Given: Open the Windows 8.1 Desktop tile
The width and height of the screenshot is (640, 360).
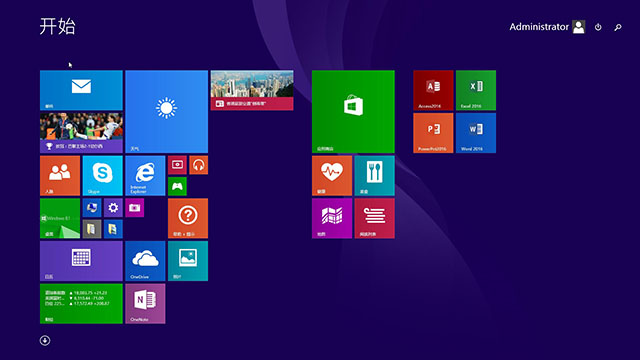Looking at the screenshot, I should (x=60, y=218).
